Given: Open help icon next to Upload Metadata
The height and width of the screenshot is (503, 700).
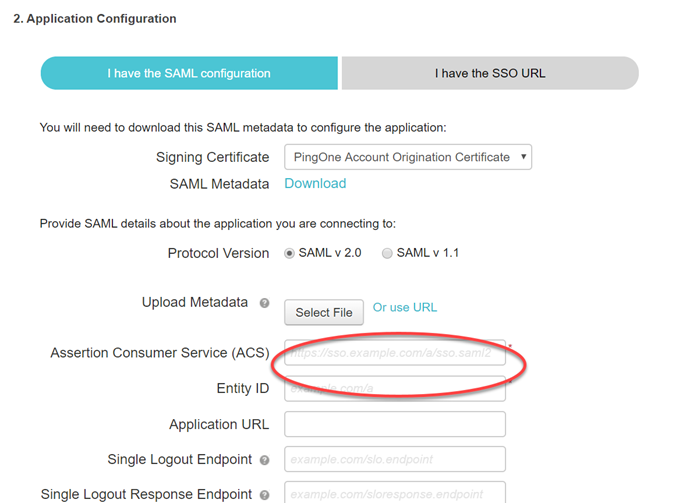Looking at the screenshot, I should [x=264, y=303].
